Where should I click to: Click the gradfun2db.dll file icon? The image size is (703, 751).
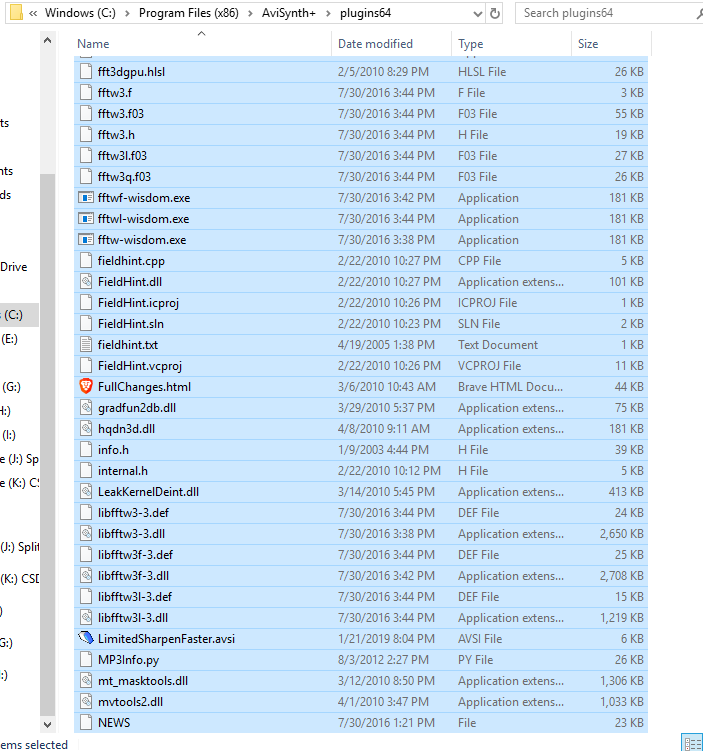click(86, 408)
